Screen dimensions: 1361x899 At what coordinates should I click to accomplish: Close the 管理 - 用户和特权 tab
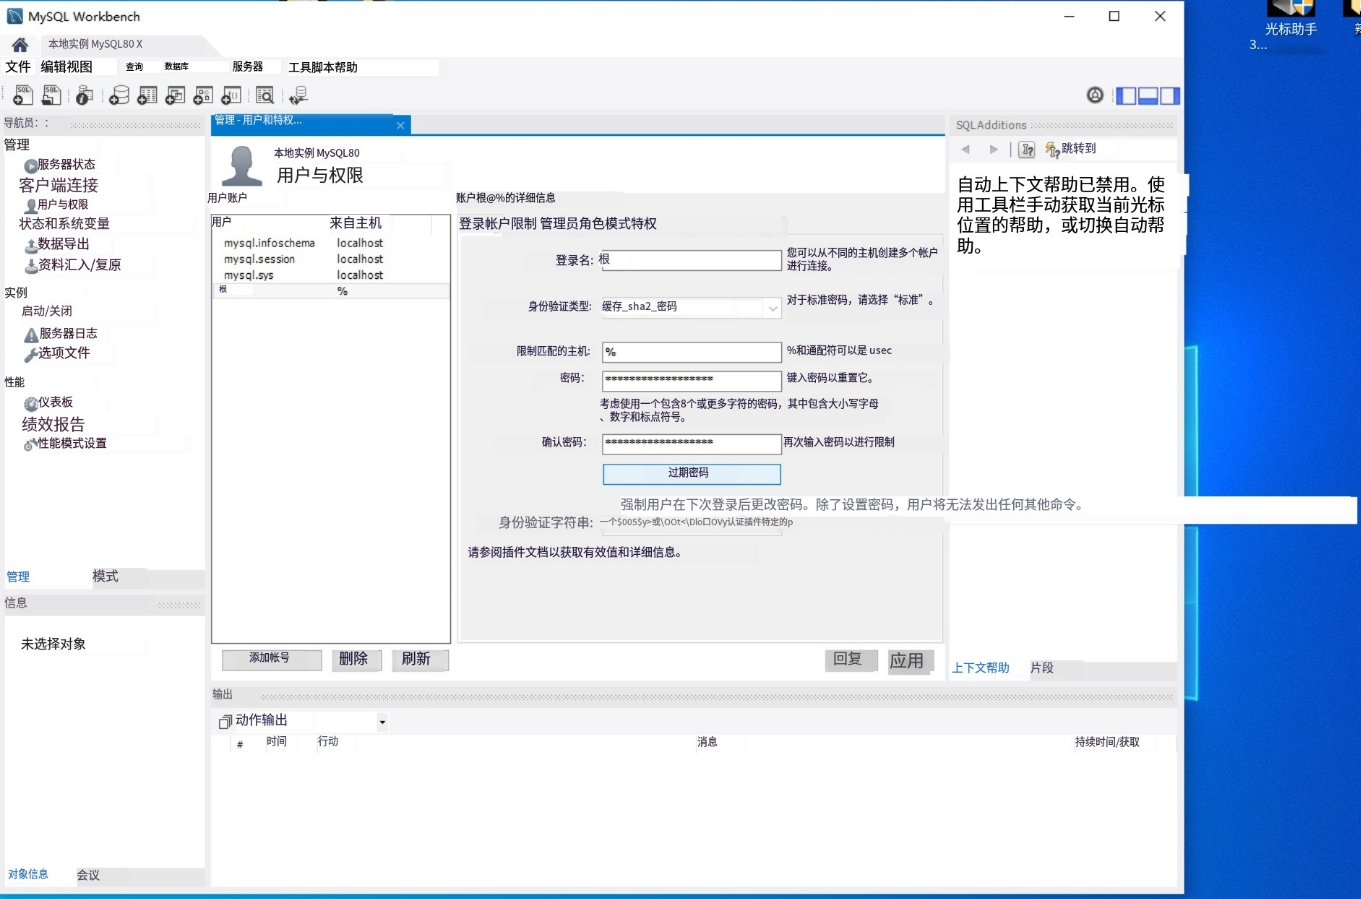click(400, 125)
